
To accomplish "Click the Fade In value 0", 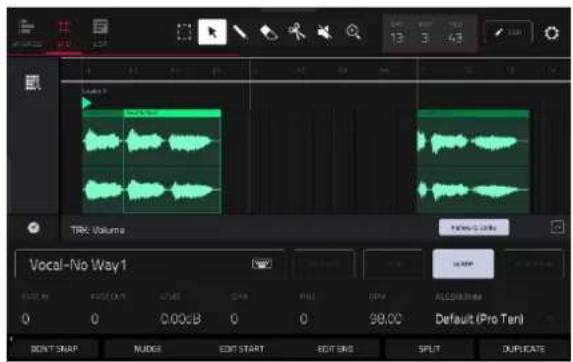I will pyautogui.click(x=26, y=319).
